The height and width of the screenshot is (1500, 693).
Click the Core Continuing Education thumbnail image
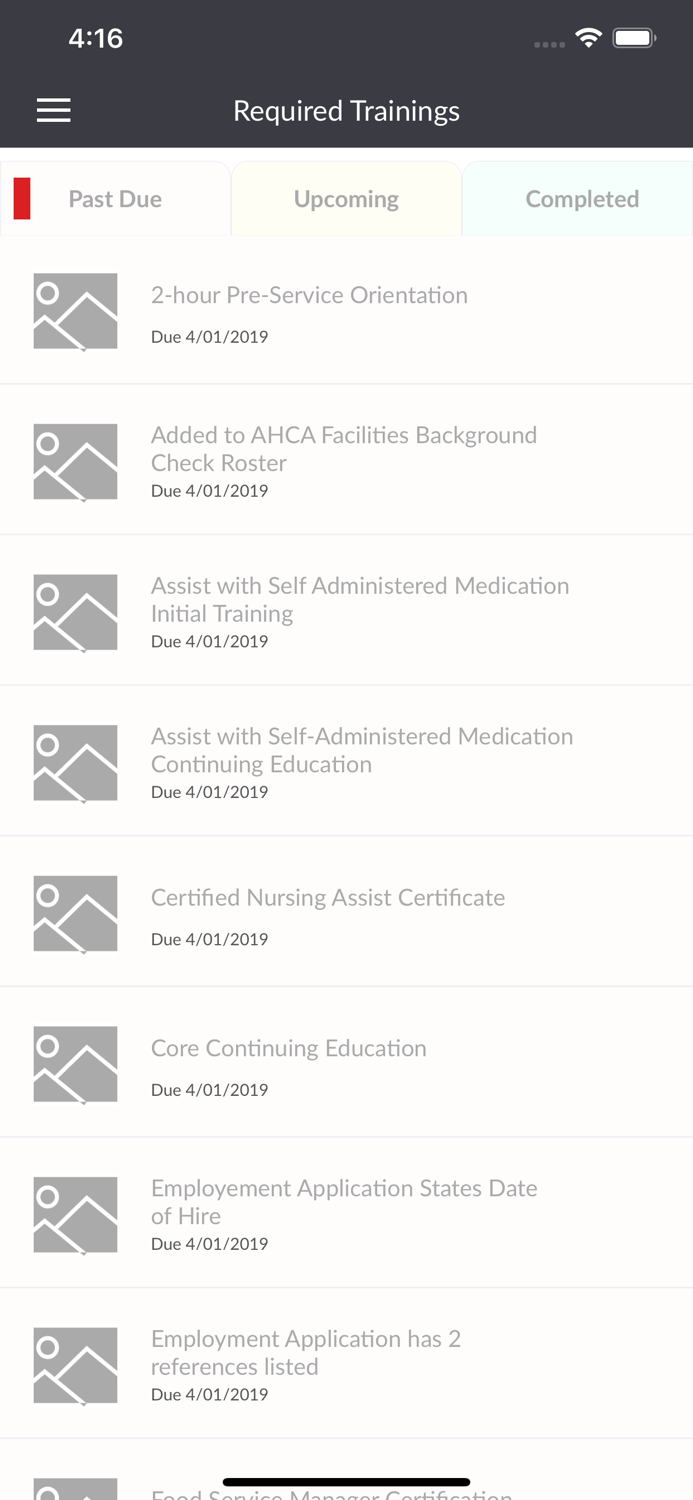pyautogui.click(x=75, y=1063)
